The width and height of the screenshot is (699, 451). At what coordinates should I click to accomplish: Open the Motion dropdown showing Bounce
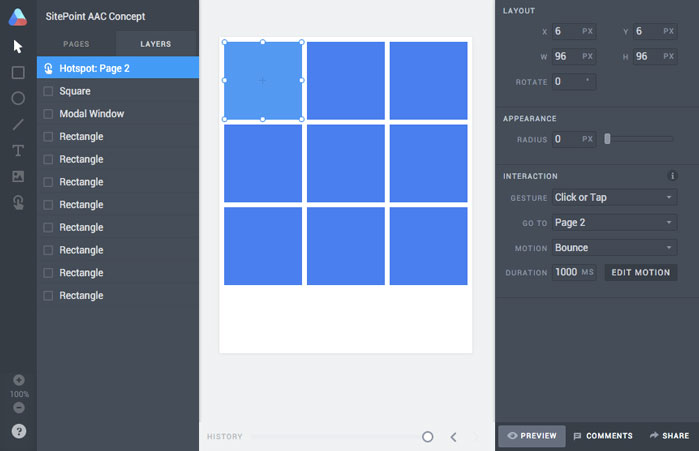[x=614, y=247]
